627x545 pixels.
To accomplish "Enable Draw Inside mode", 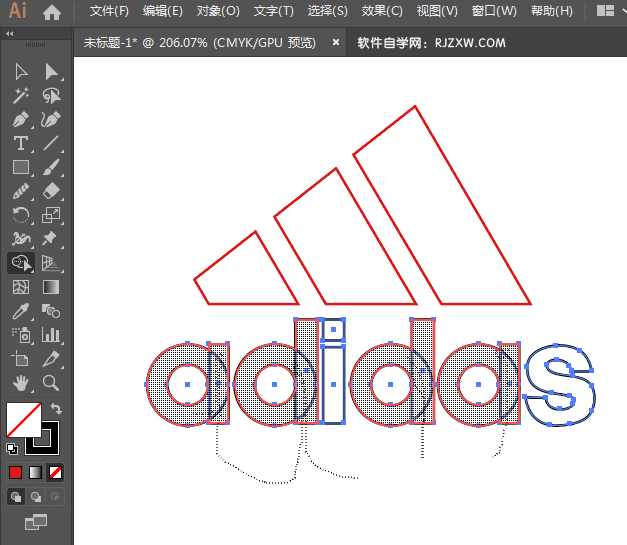I will (x=55, y=497).
